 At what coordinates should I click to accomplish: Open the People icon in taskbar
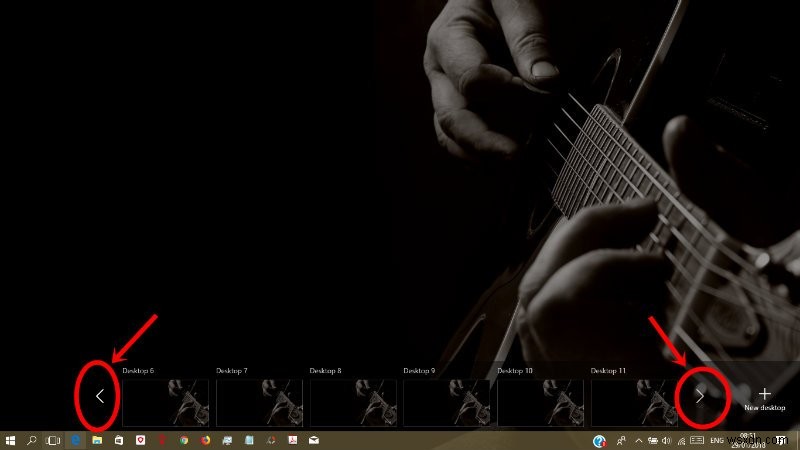point(621,440)
